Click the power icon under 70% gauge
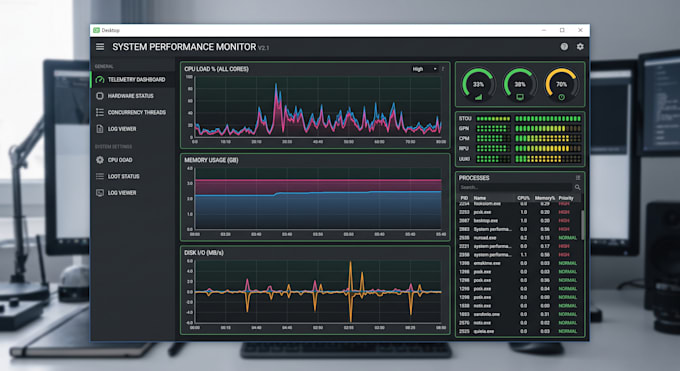Viewport: 680px width, 371px height. click(561, 97)
